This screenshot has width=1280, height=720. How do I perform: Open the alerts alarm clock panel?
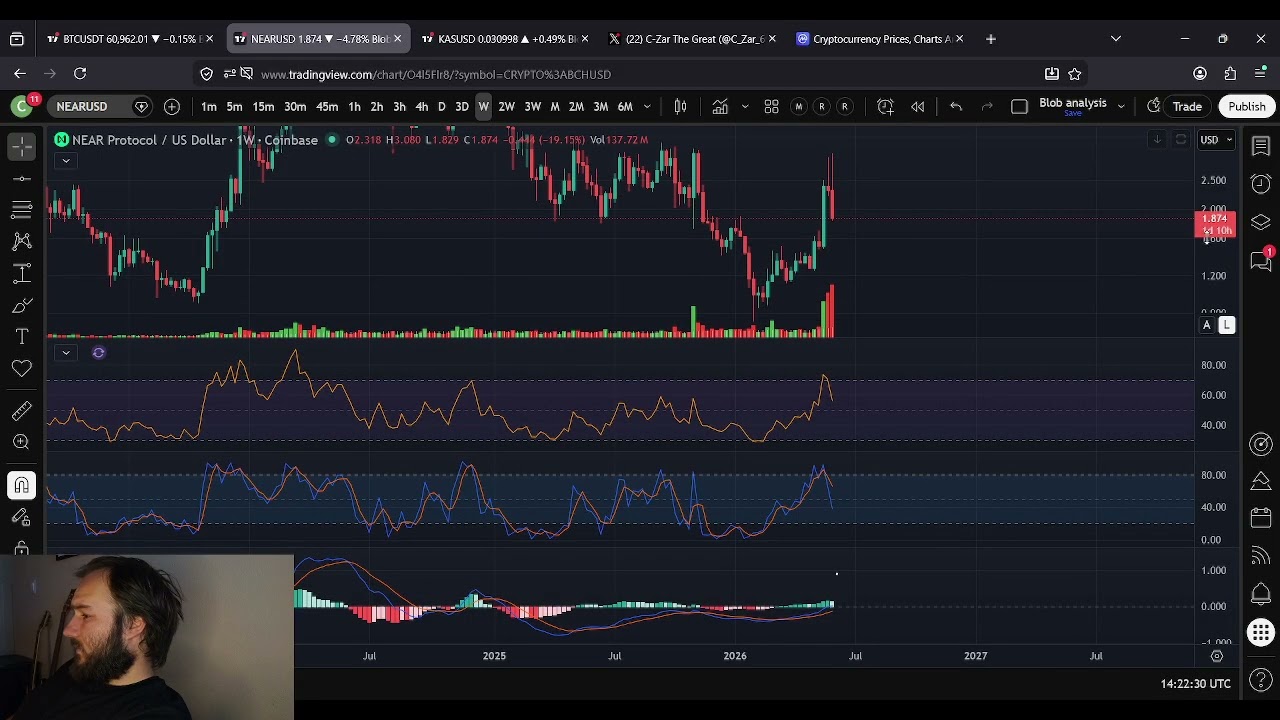pyautogui.click(x=1261, y=184)
